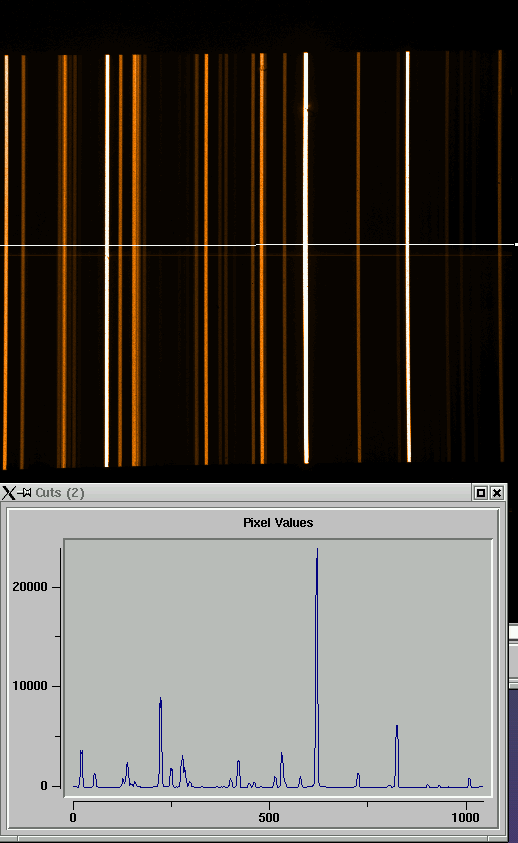The height and width of the screenshot is (843, 518).
Task: Click the 10000 y-axis label
Action: [30, 686]
